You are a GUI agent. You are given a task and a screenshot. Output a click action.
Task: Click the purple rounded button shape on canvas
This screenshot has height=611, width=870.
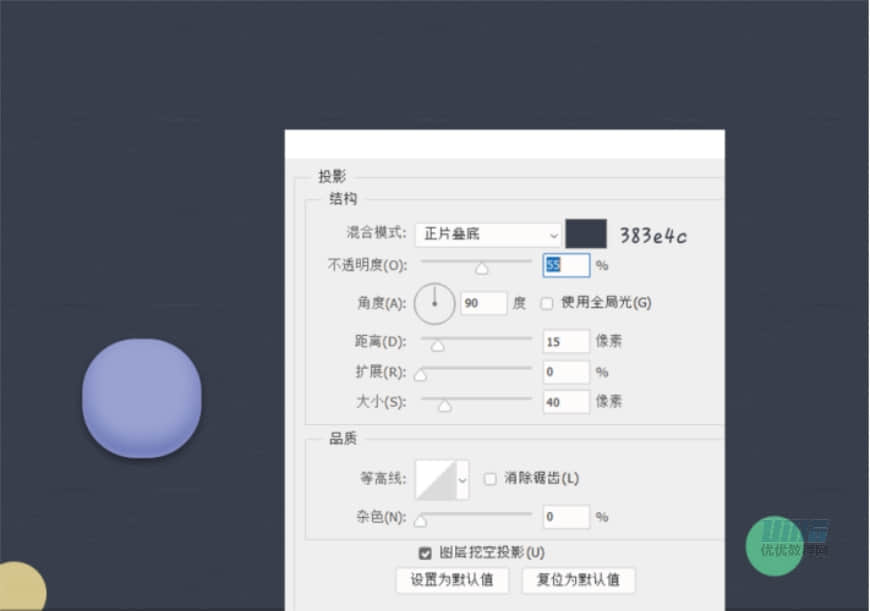coord(142,398)
